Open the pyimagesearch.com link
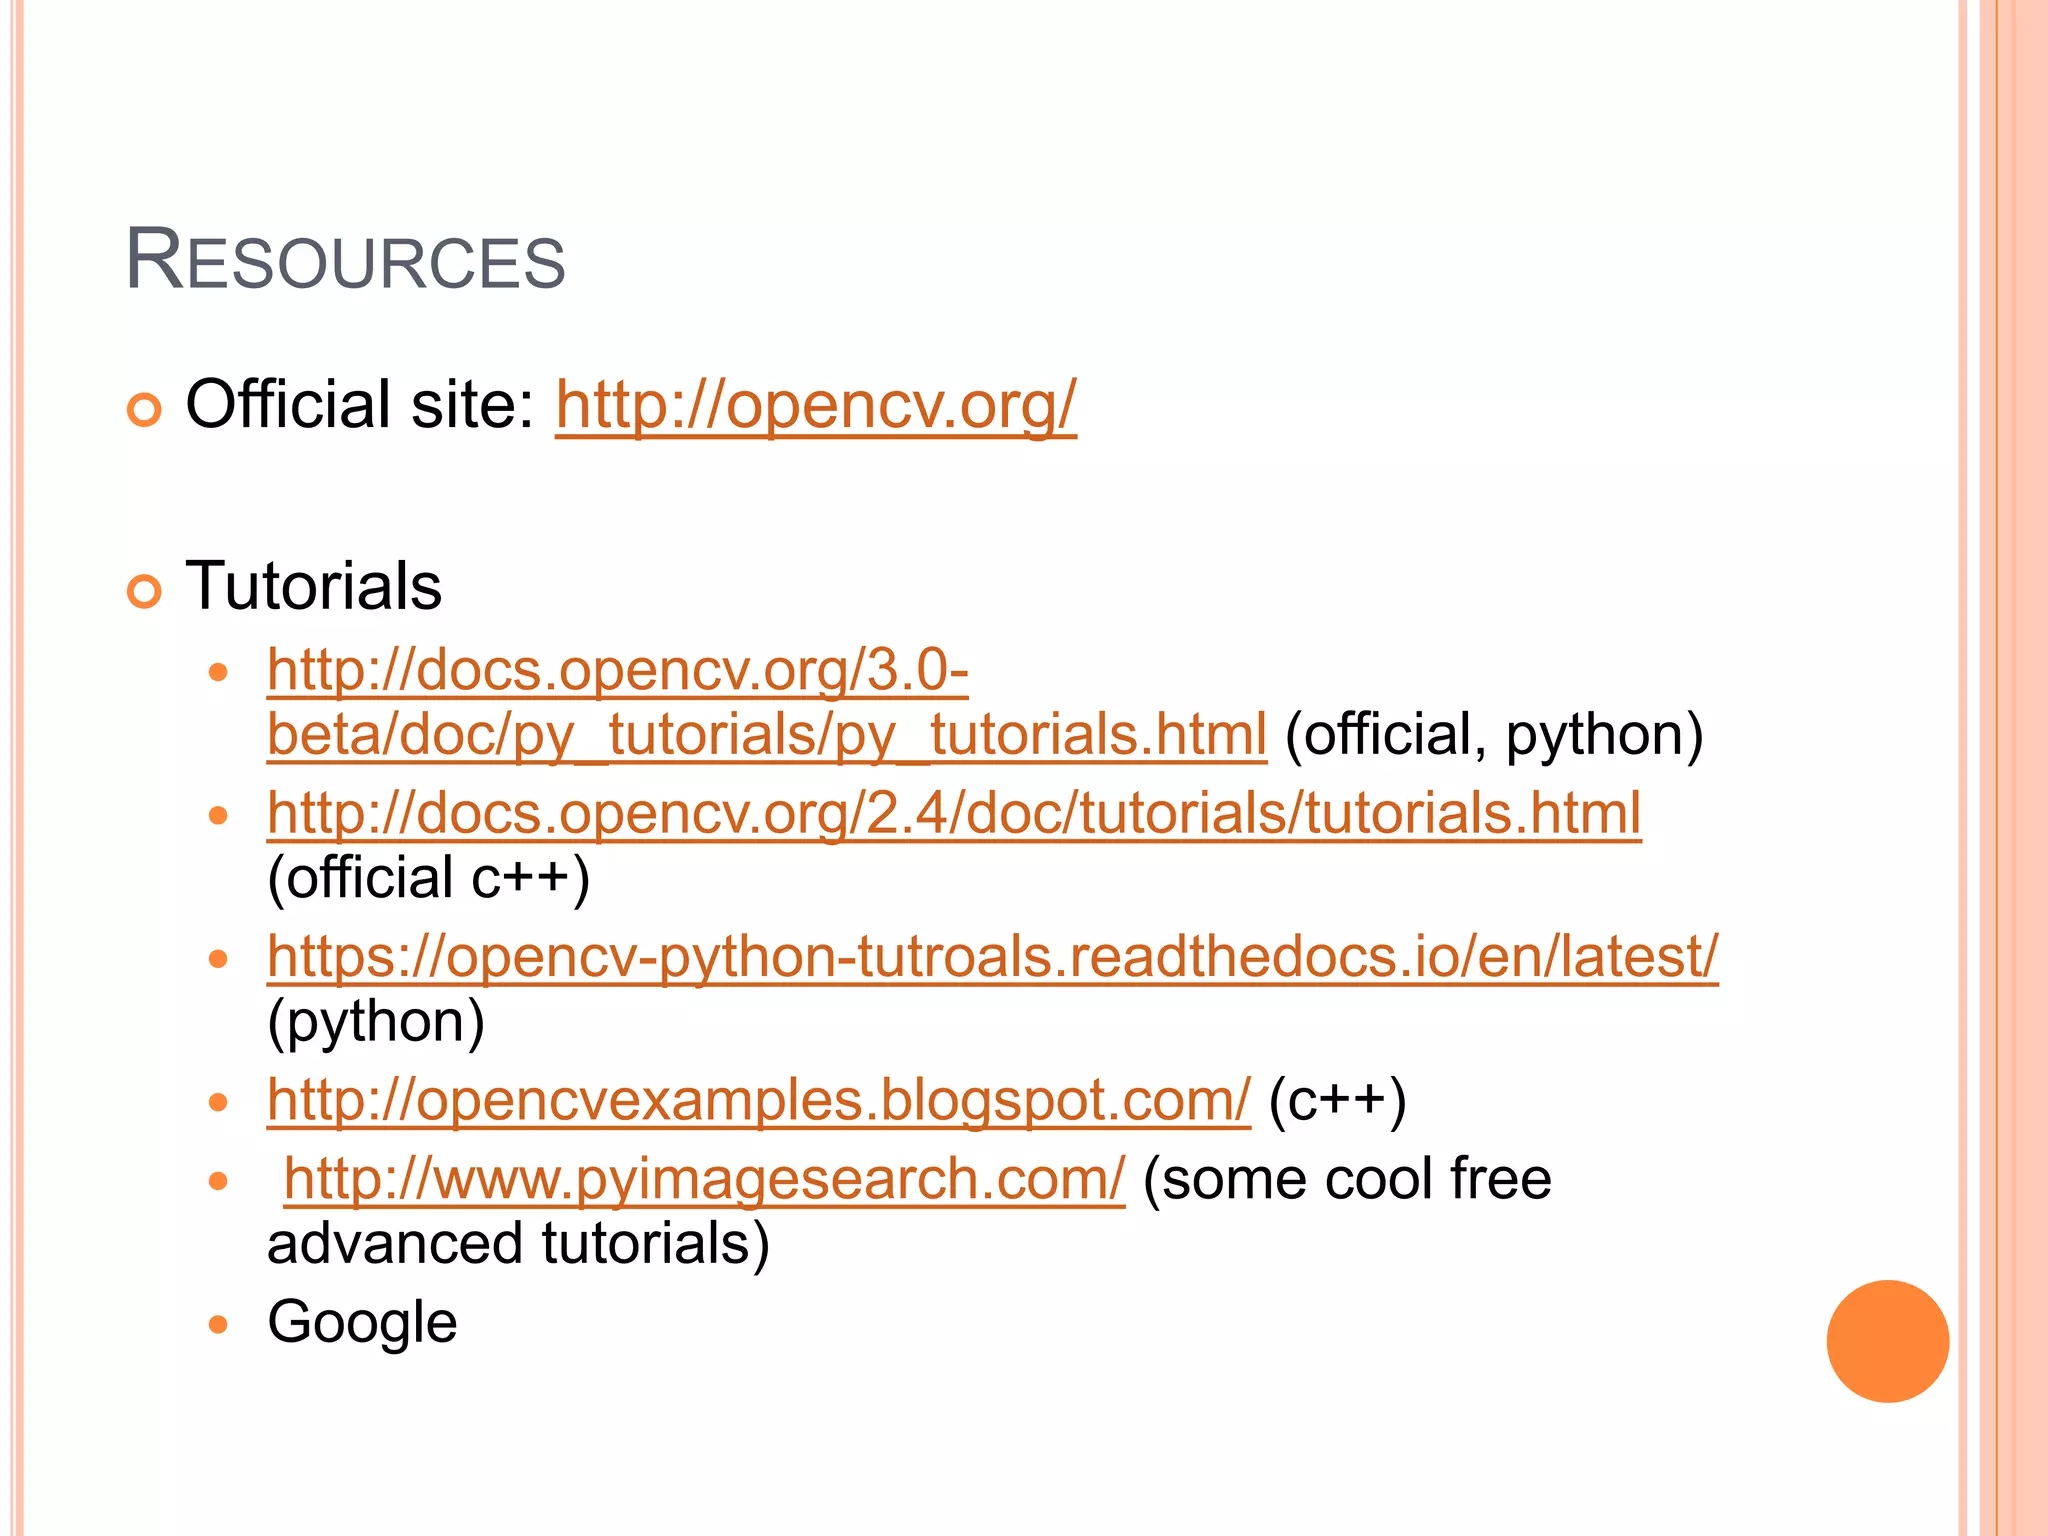Viewport: 2048px width, 1536px height. click(704, 1178)
